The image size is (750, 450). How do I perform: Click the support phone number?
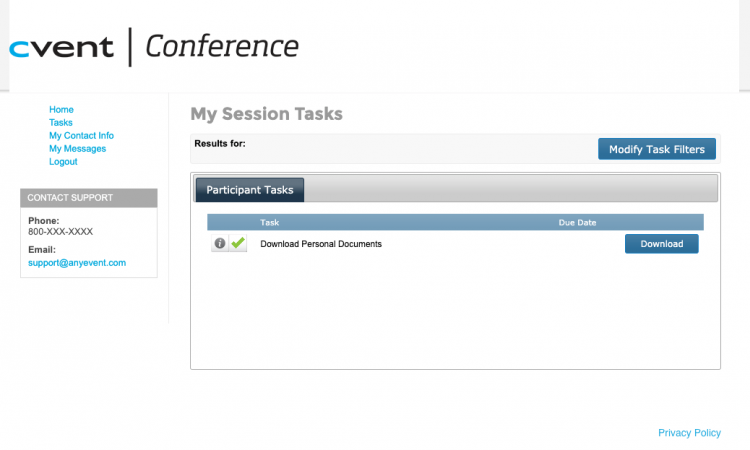(x=60, y=232)
